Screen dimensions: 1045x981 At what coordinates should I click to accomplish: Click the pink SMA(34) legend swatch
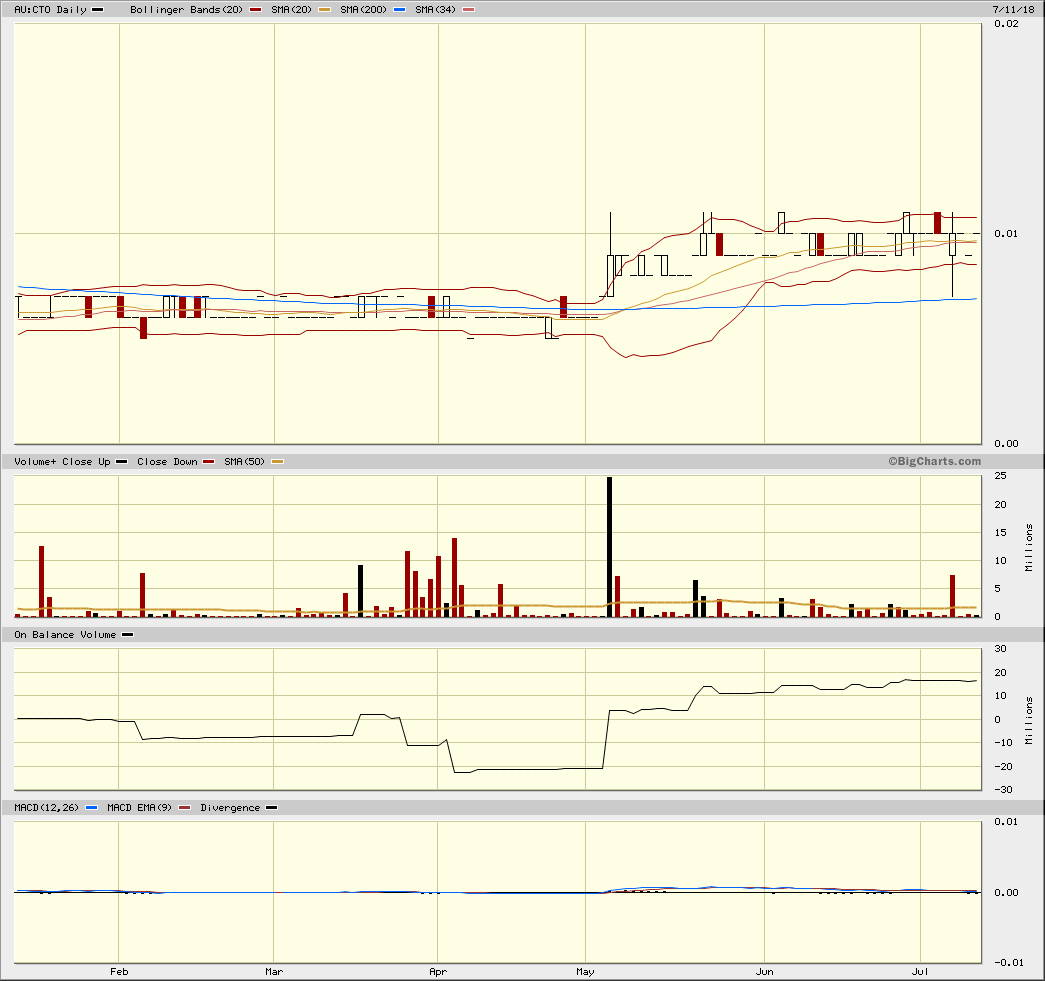pos(469,10)
